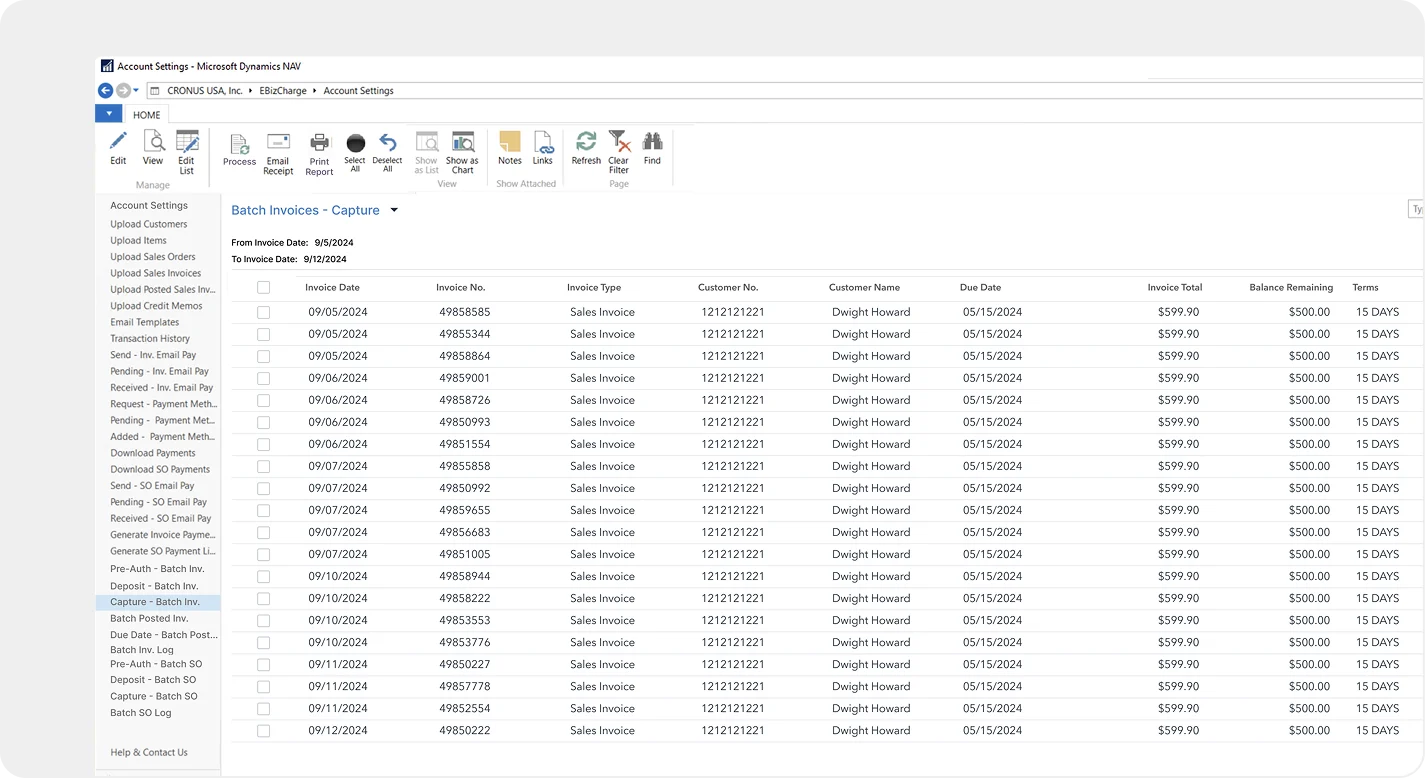
Task: Click the Email Receipt icon
Action: (278, 143)
